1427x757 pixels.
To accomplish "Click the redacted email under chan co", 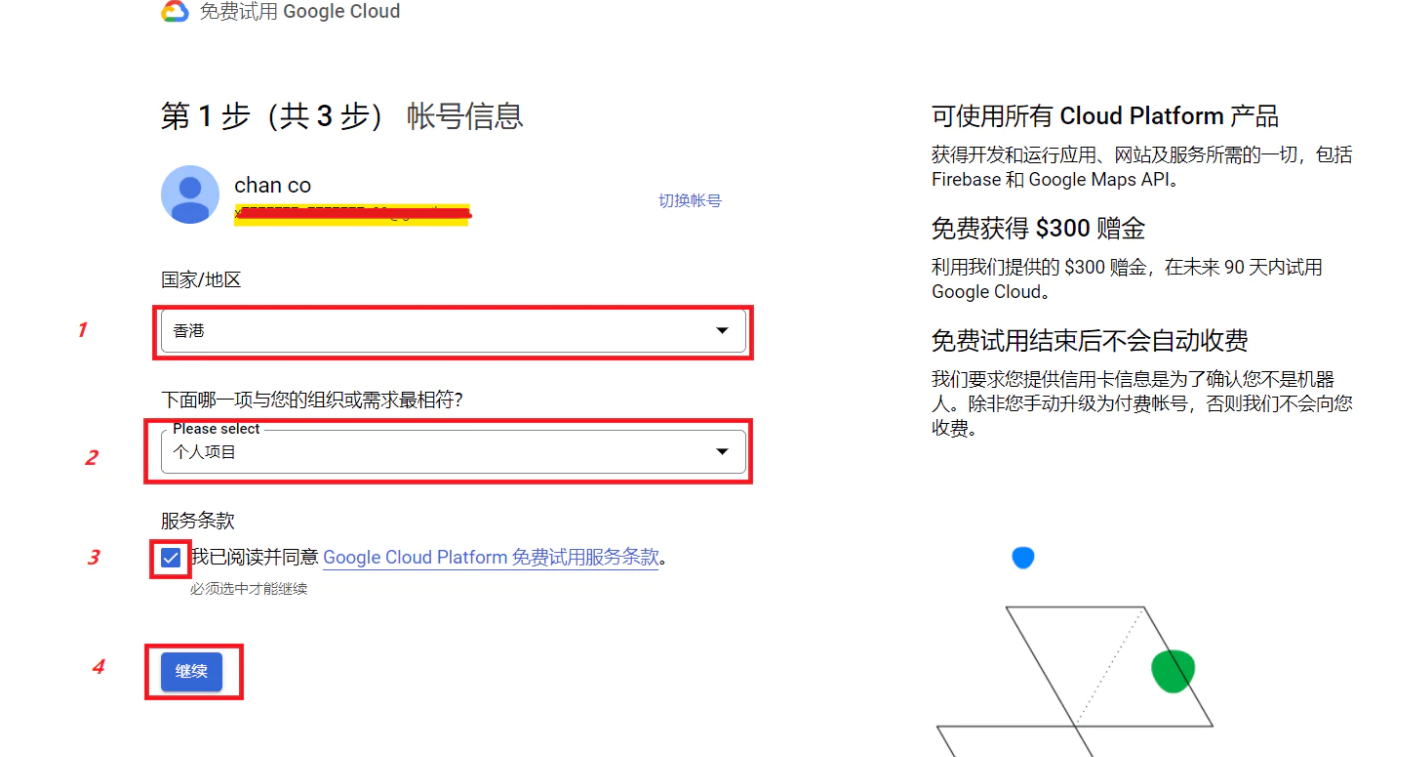I will (352, 213).
